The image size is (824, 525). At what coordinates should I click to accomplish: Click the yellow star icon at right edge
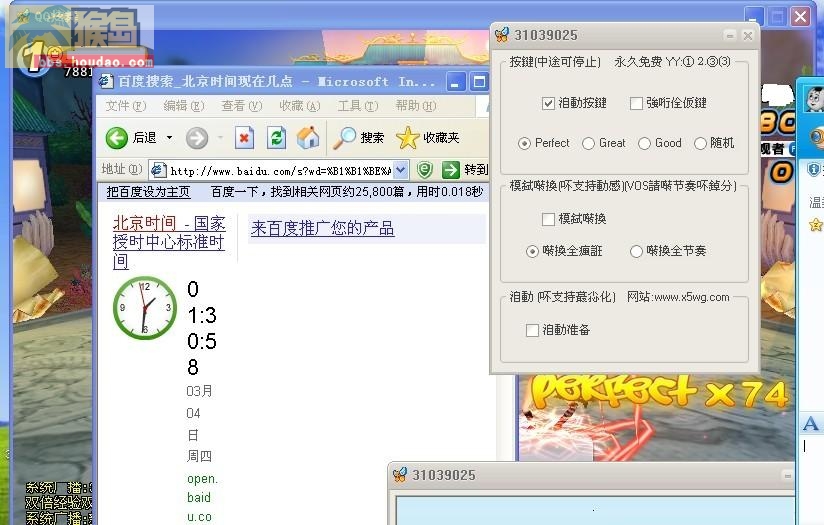coord(816,225)
